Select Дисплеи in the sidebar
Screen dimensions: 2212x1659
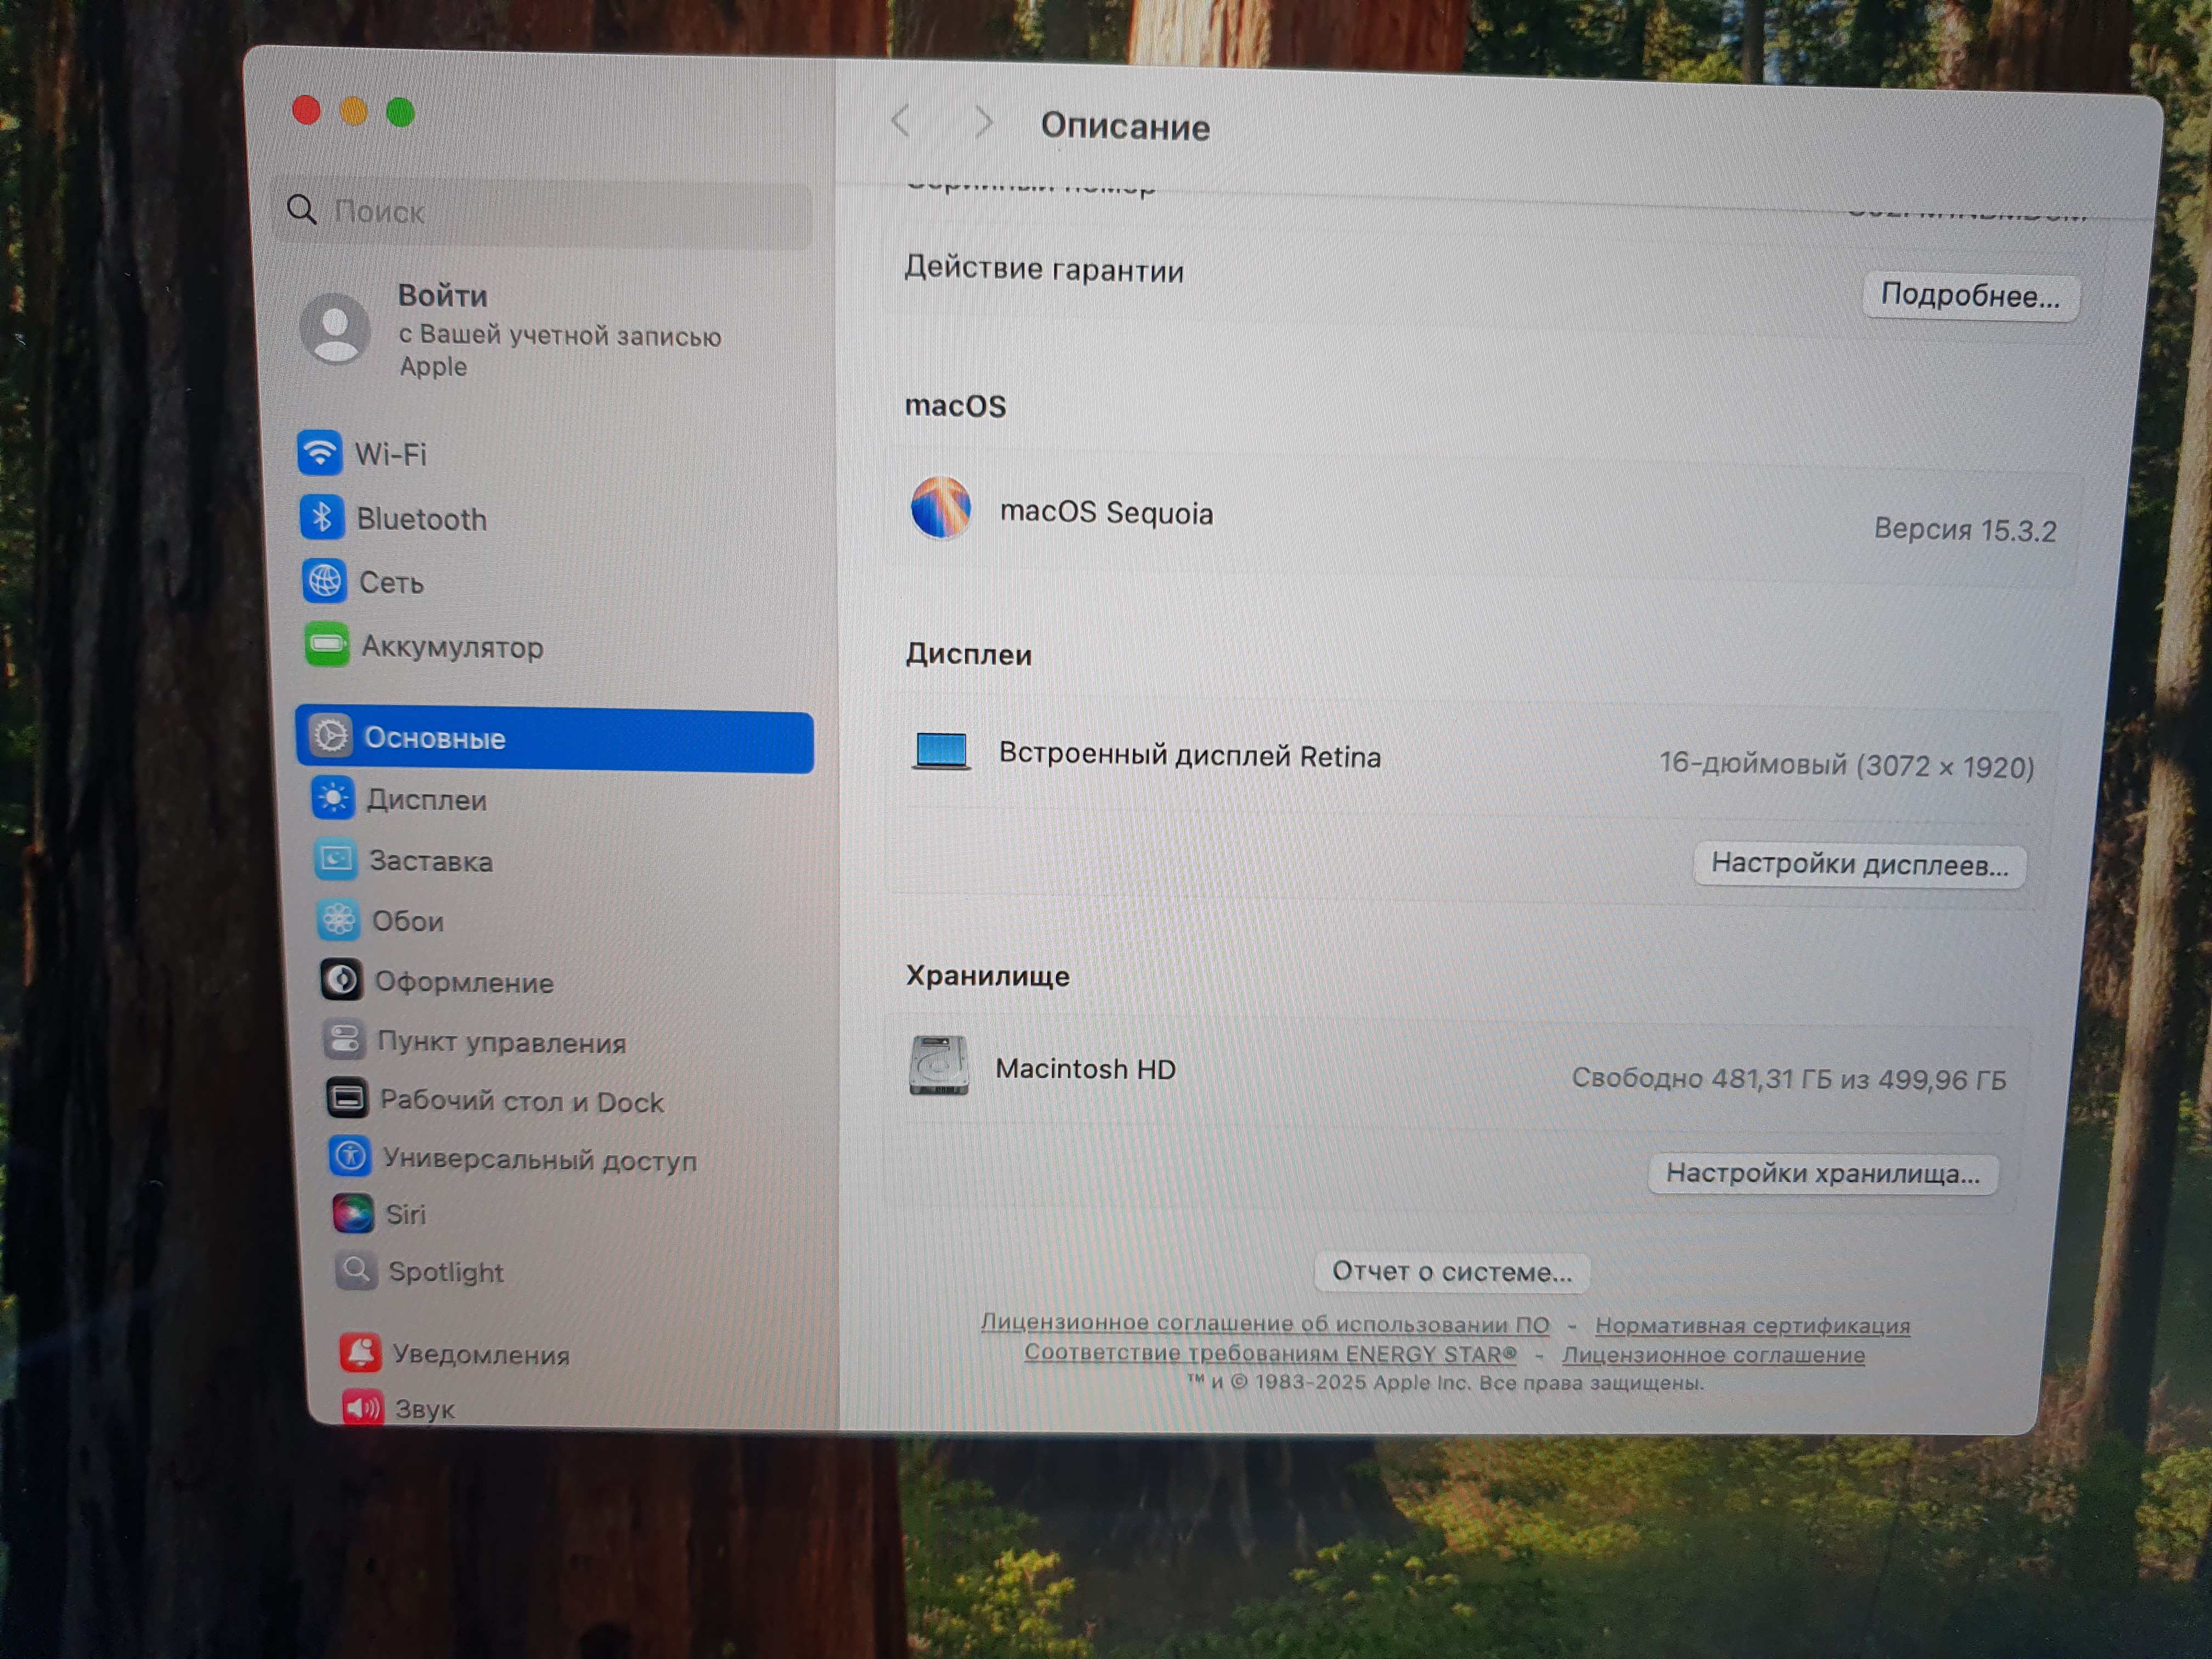426,800
